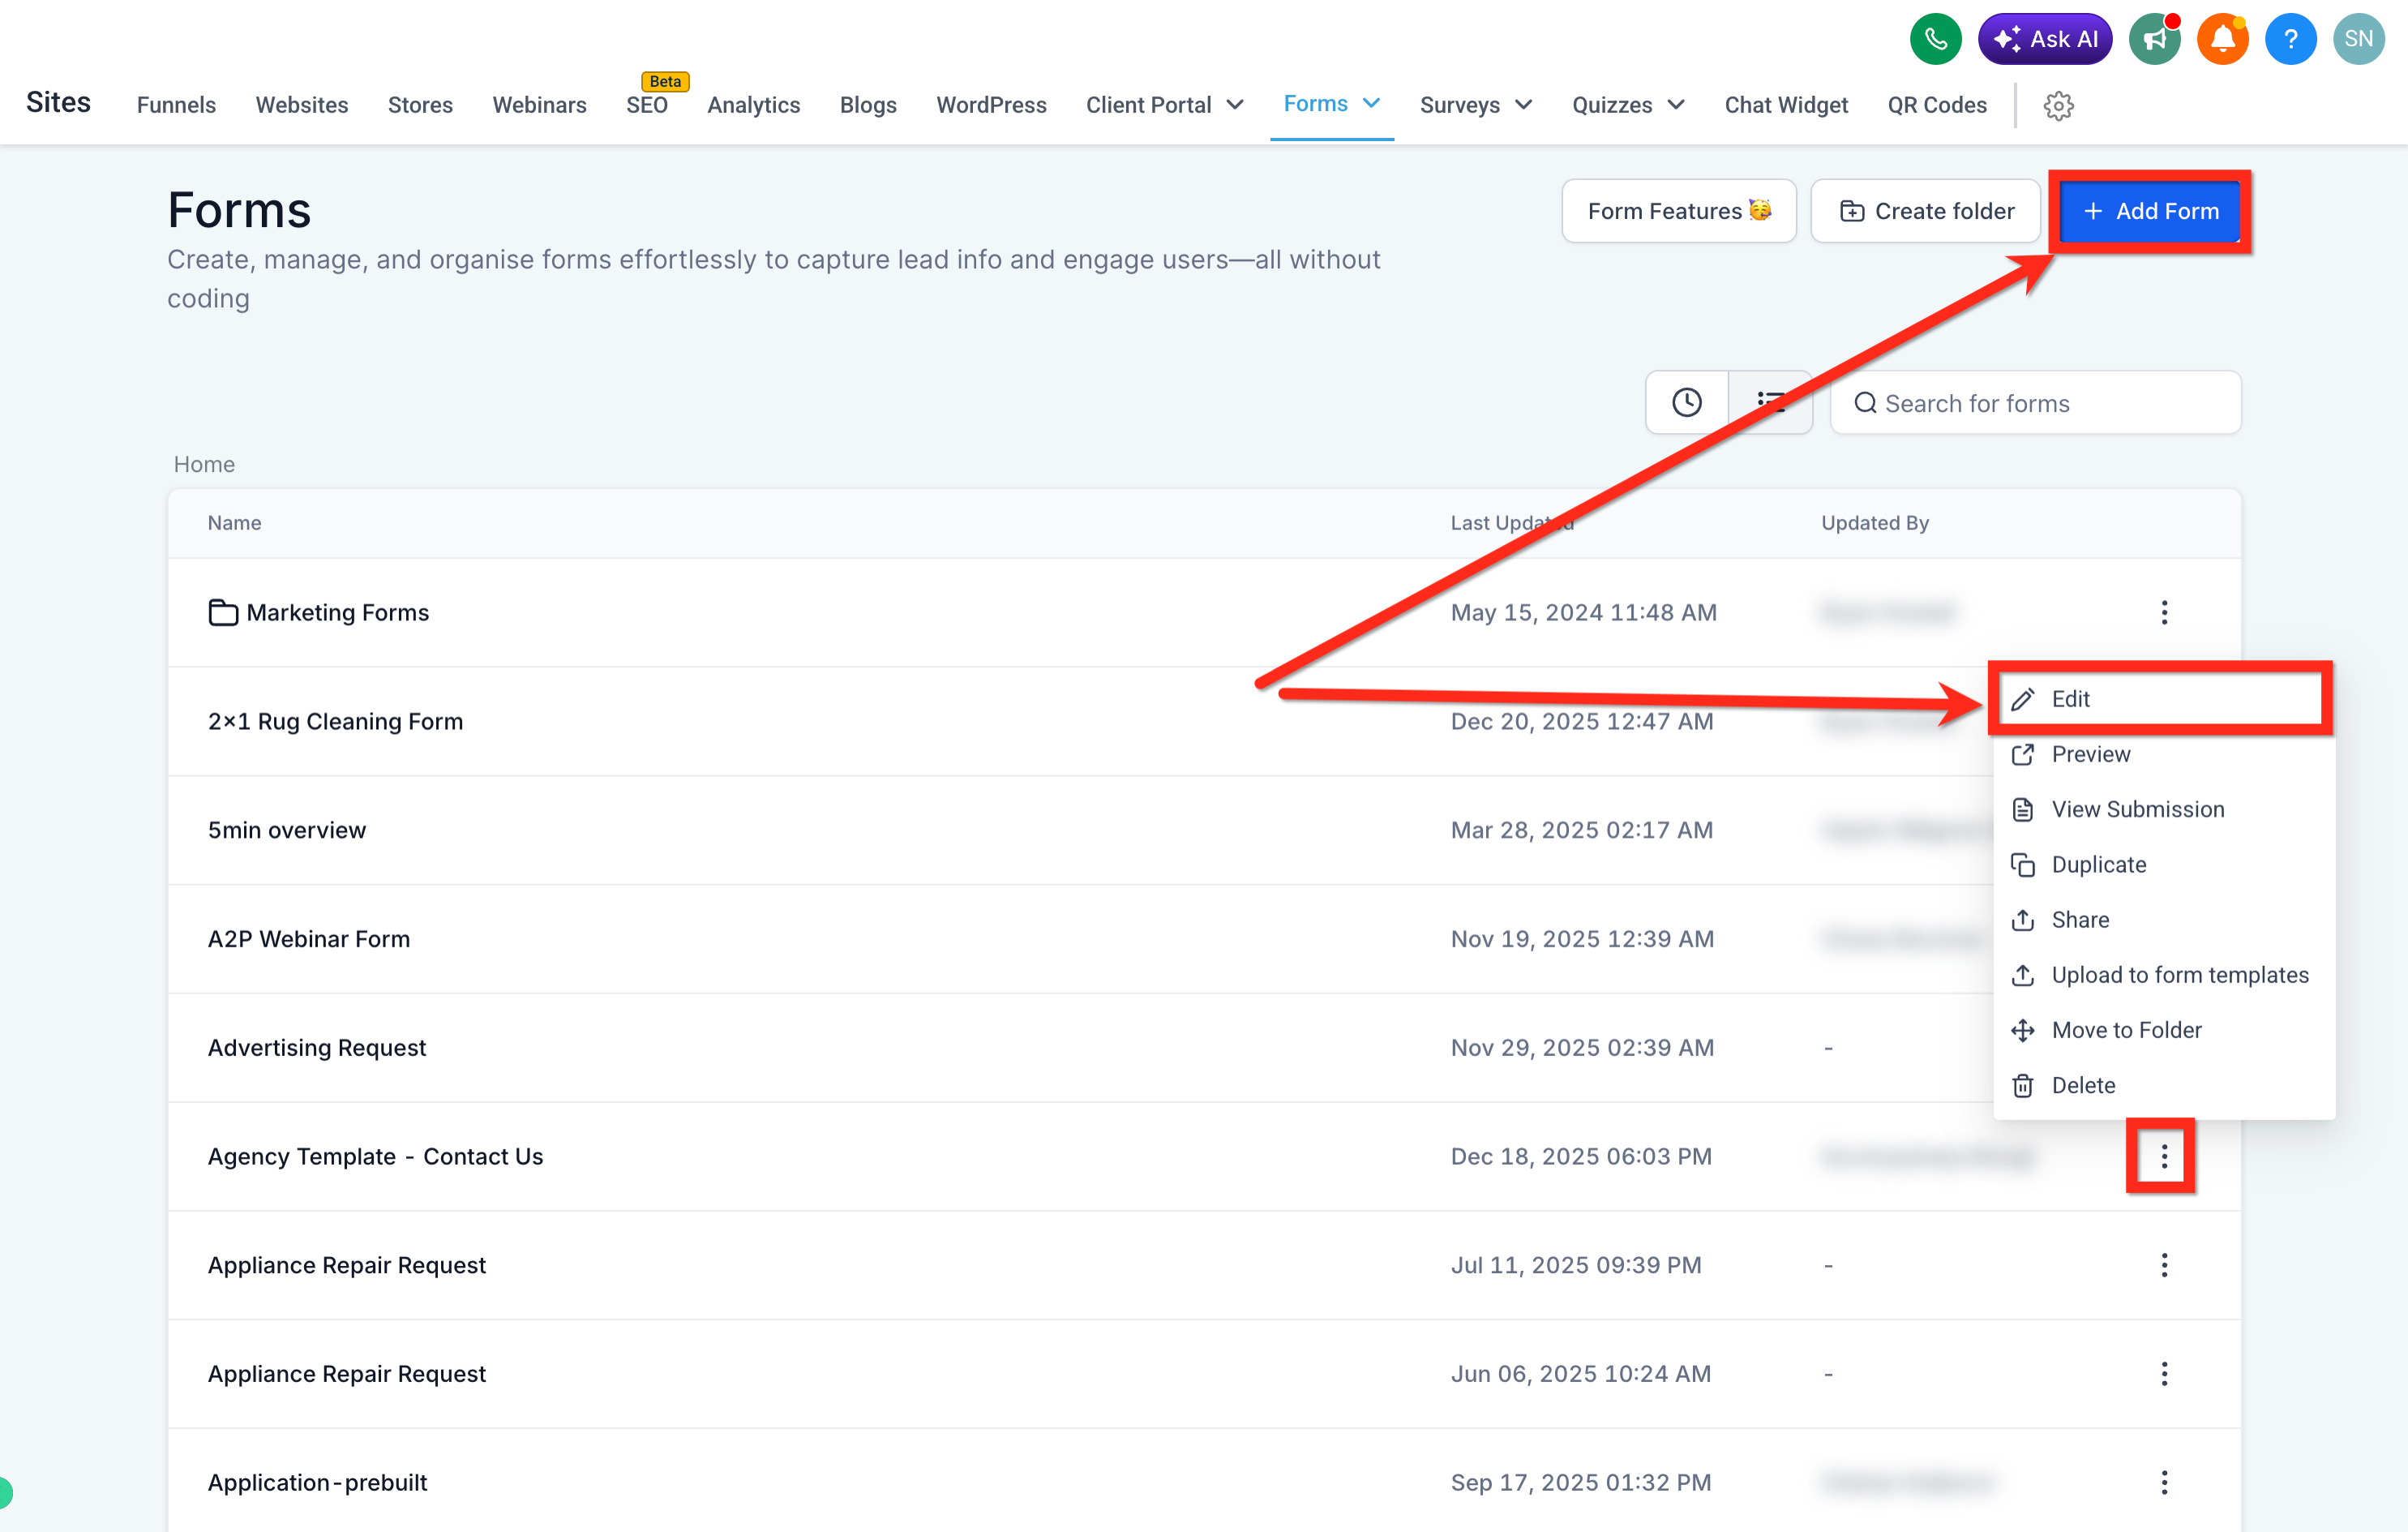This screenshot has height=1532, width=2408.
Task: Expand the Forms nav dropdown chevron
Action: [1371, 103]
